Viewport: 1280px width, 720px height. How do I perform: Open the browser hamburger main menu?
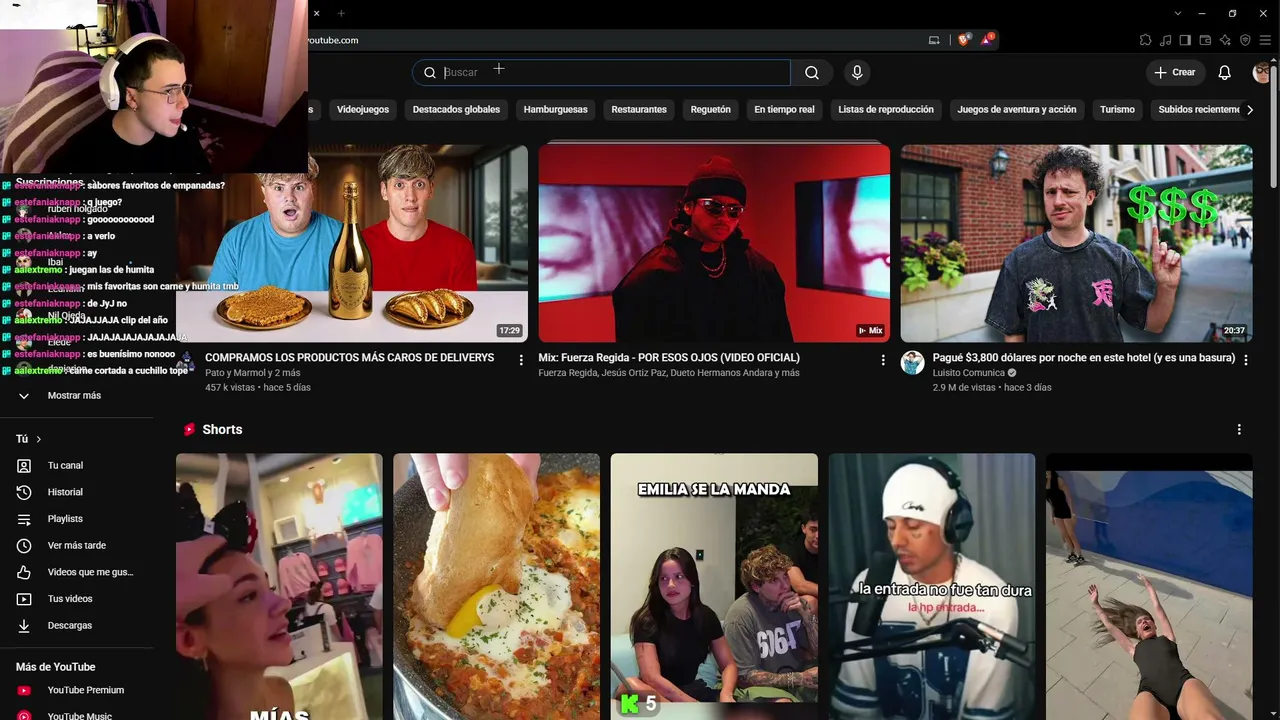[x=1265, y=40]
